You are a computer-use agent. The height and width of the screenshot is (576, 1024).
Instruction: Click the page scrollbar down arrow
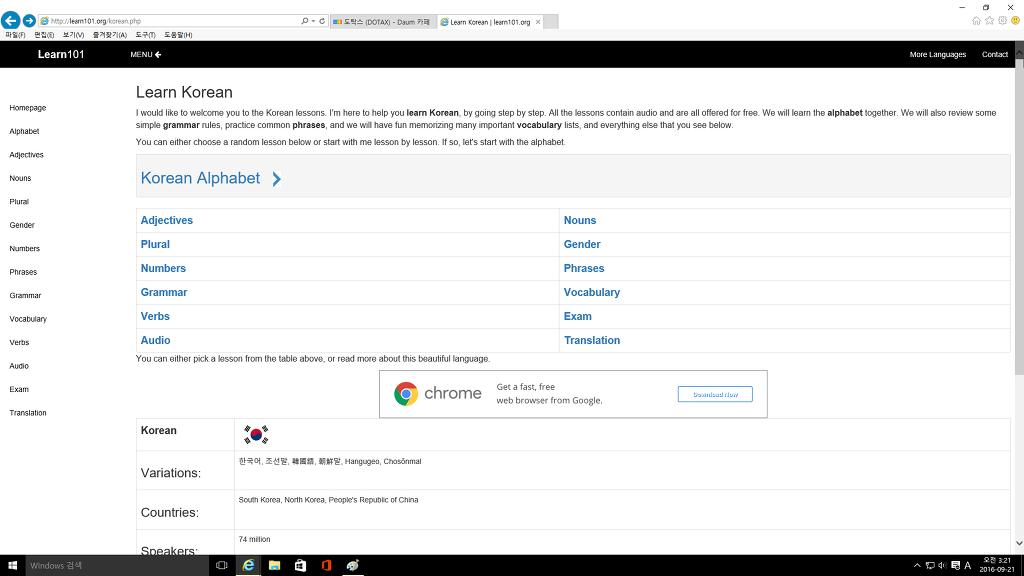tap(1019, 543)
